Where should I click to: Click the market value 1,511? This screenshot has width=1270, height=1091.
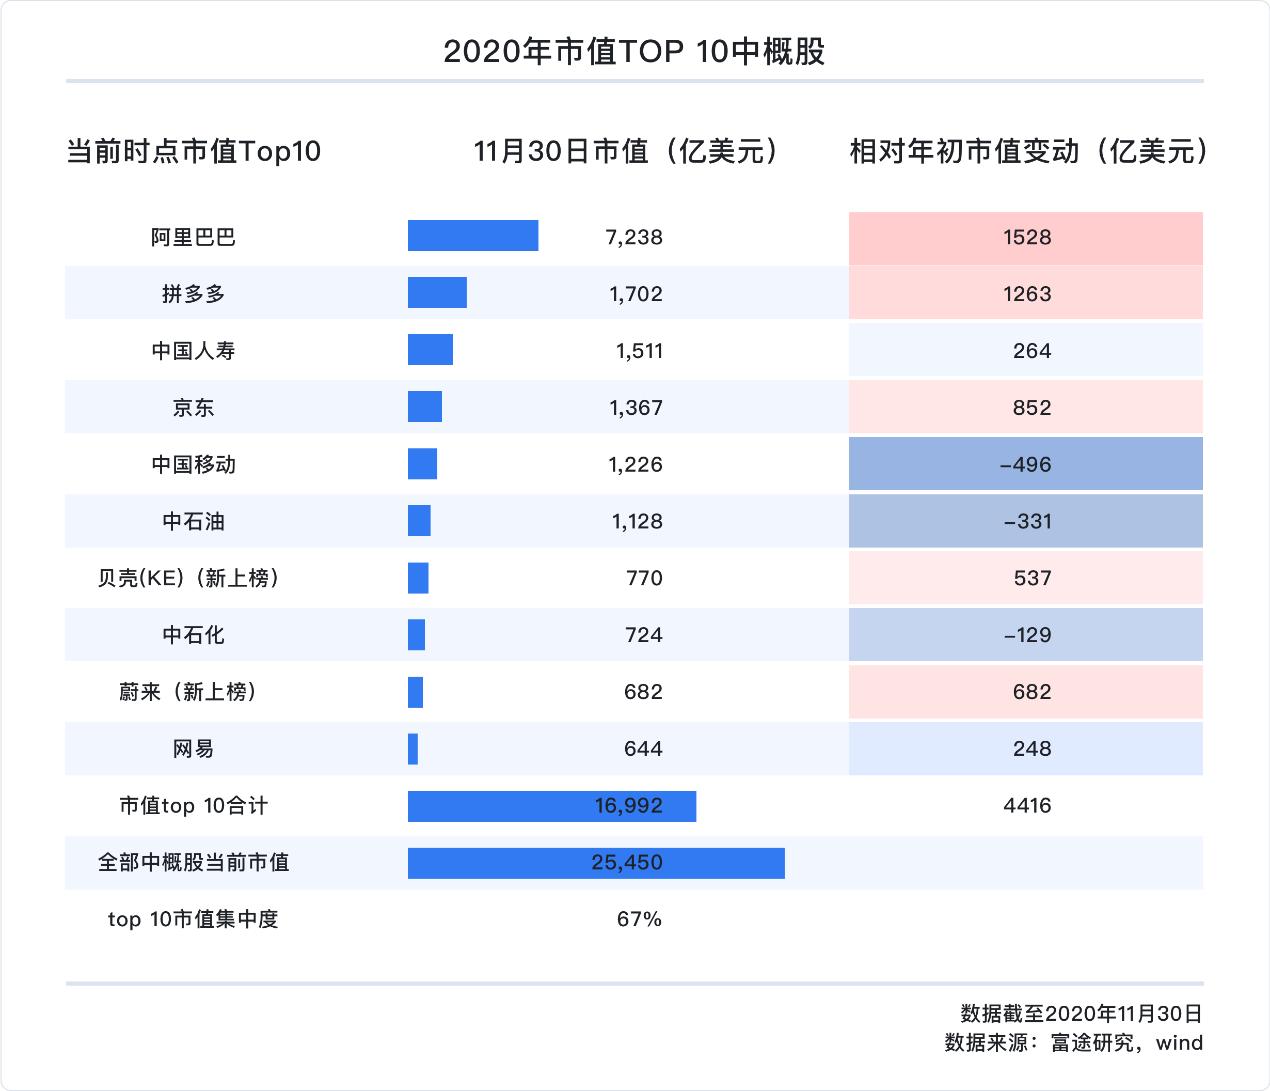click(639, 351)
